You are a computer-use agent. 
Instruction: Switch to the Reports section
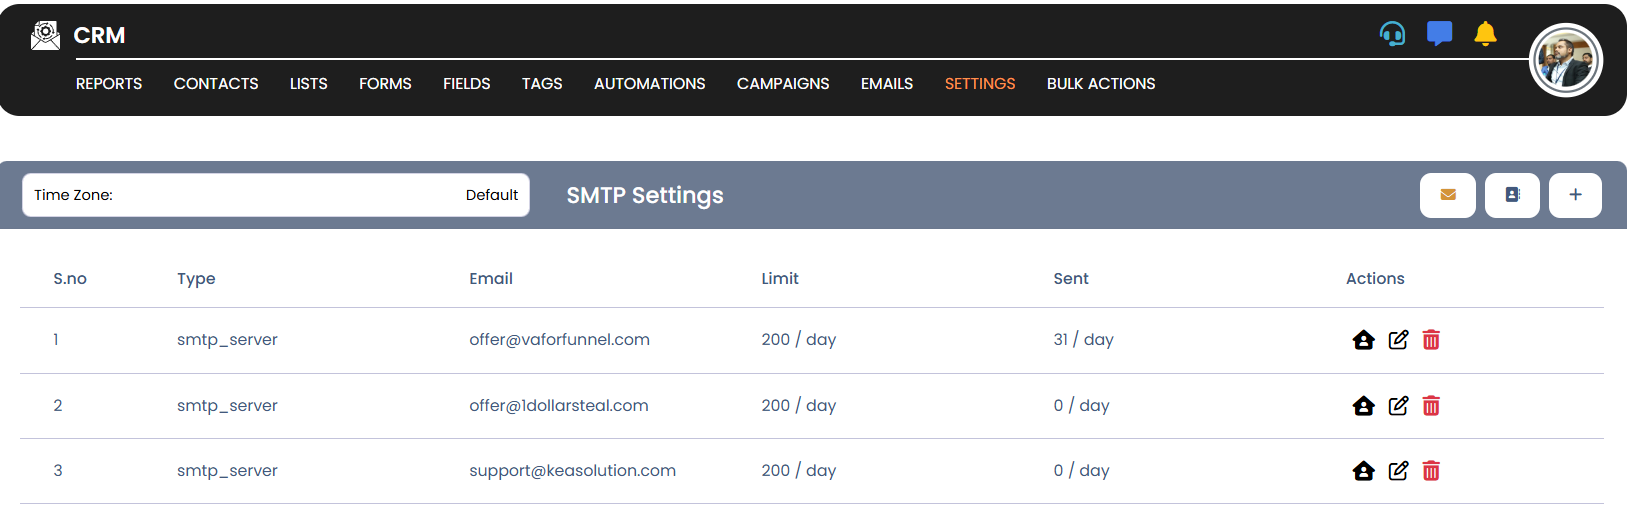tap(109, 84)
